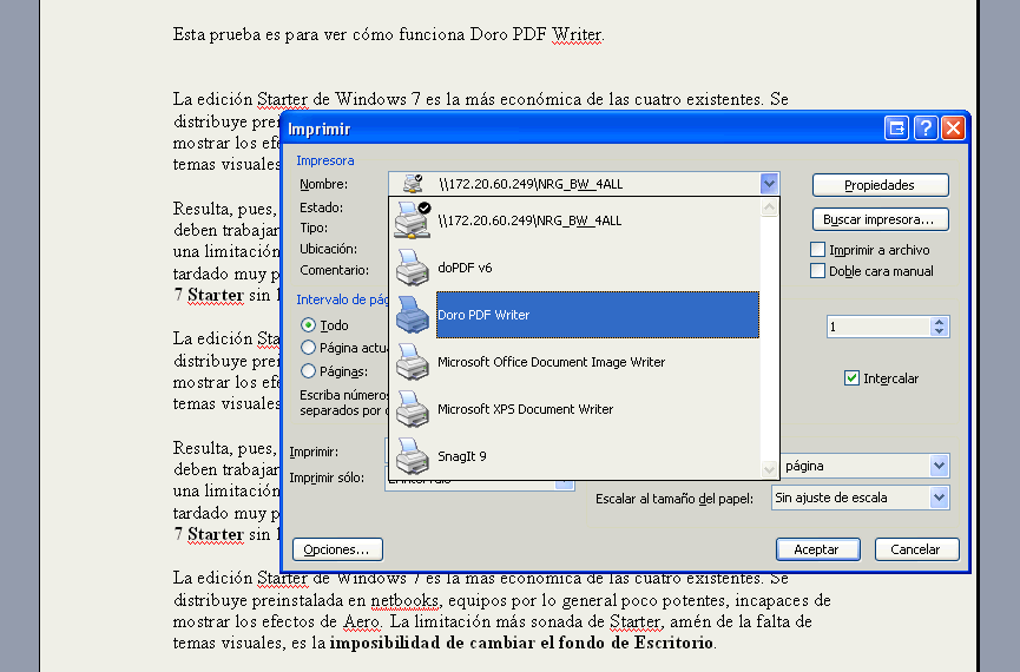Uncheck the Intercalar checkbox
This screenshot has height=672, width=1020.
point(852,378)
